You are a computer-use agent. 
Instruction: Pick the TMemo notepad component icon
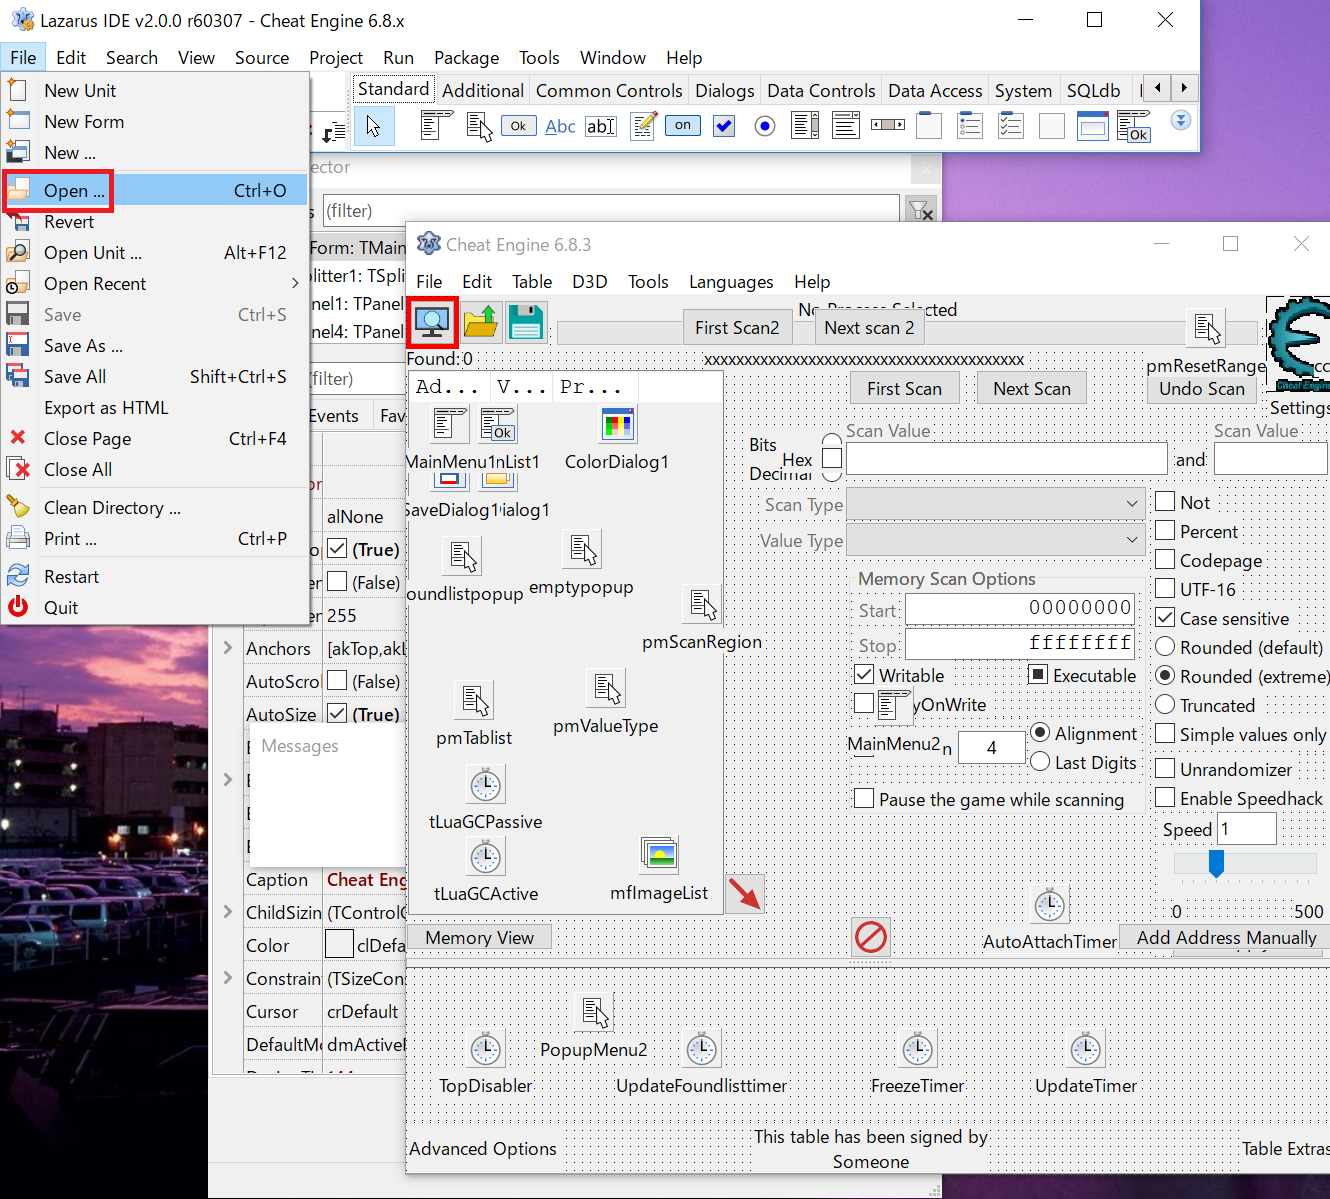[643, 126]
